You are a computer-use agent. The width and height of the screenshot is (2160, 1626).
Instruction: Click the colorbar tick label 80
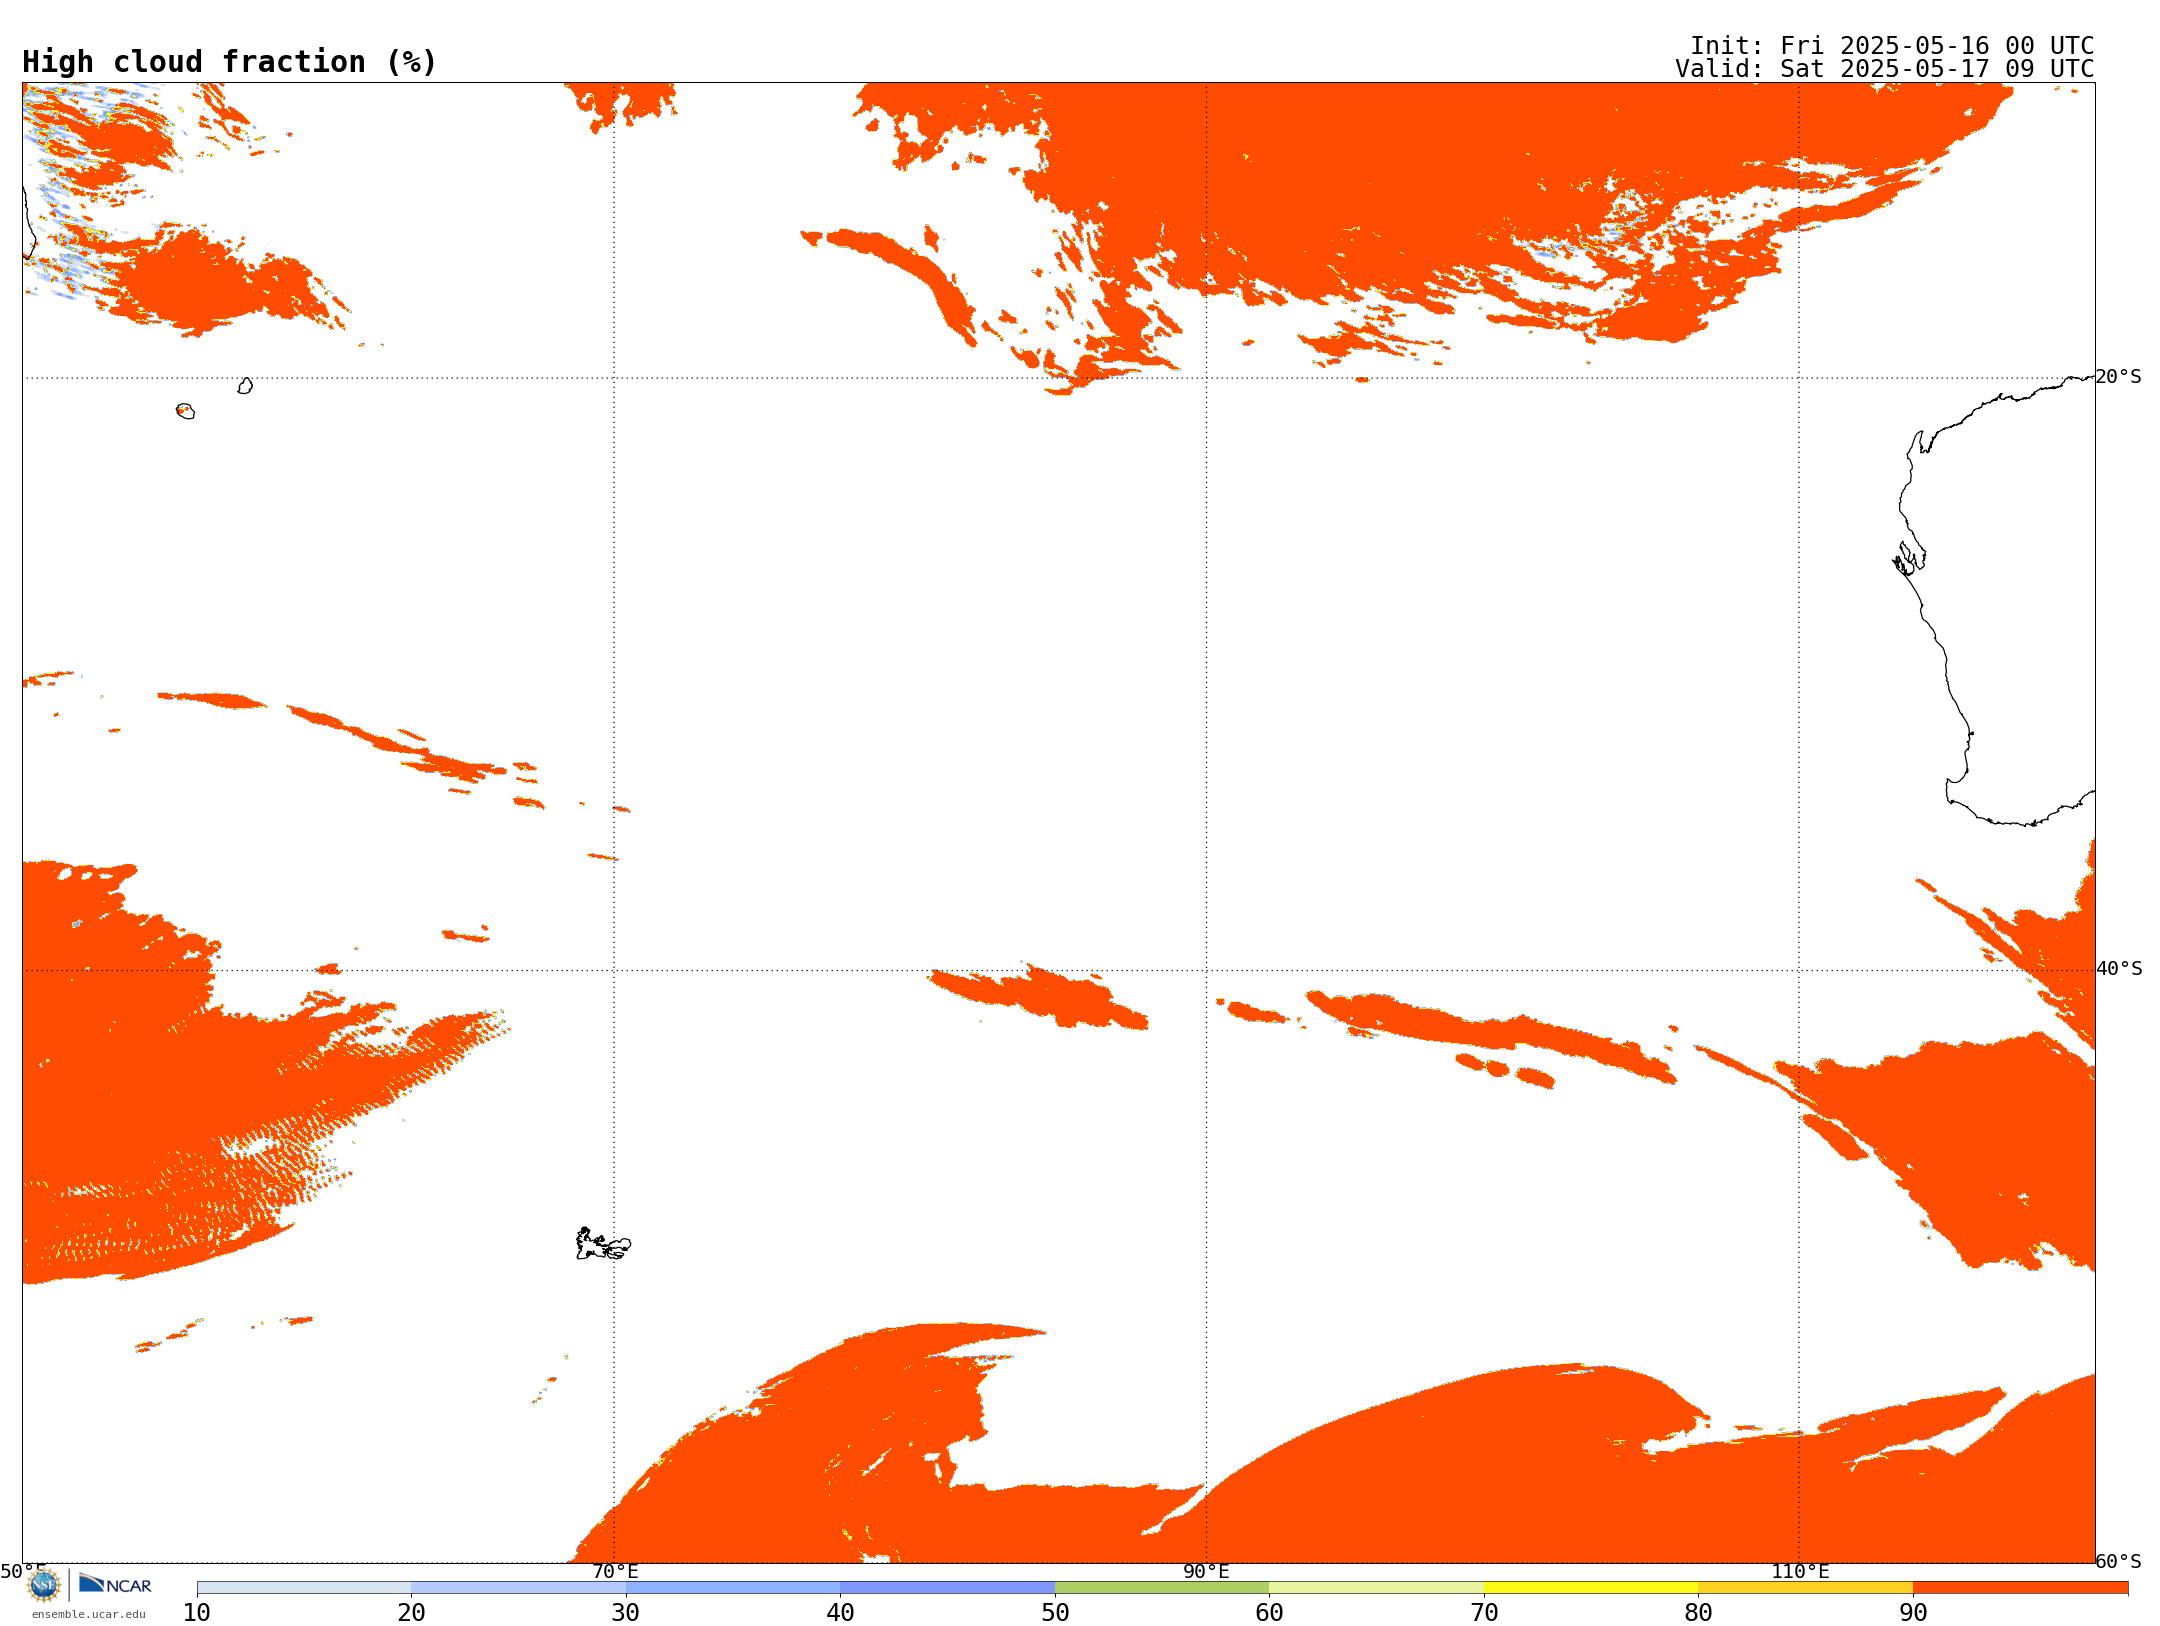(1698, 1613)
